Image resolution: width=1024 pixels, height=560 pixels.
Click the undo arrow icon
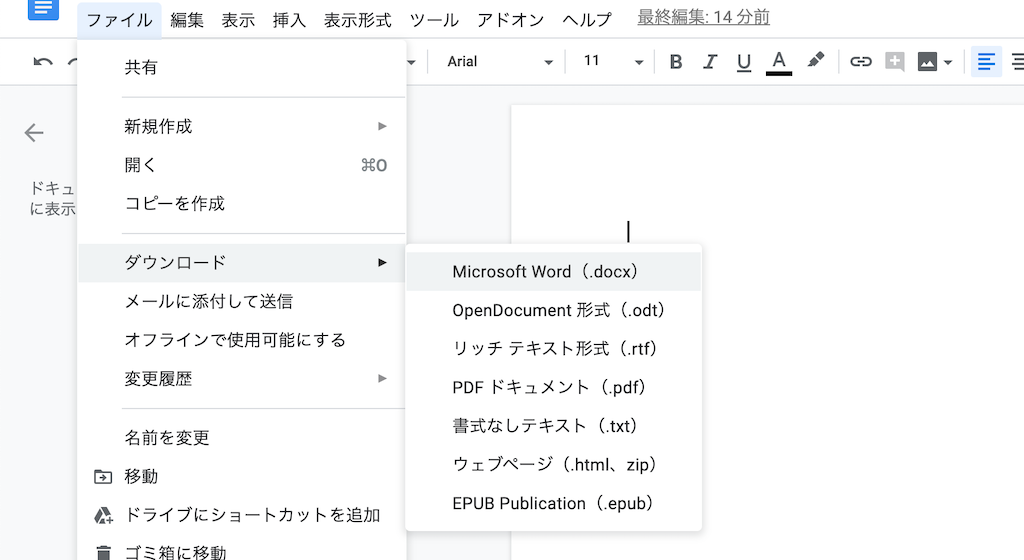pos(43,62)
